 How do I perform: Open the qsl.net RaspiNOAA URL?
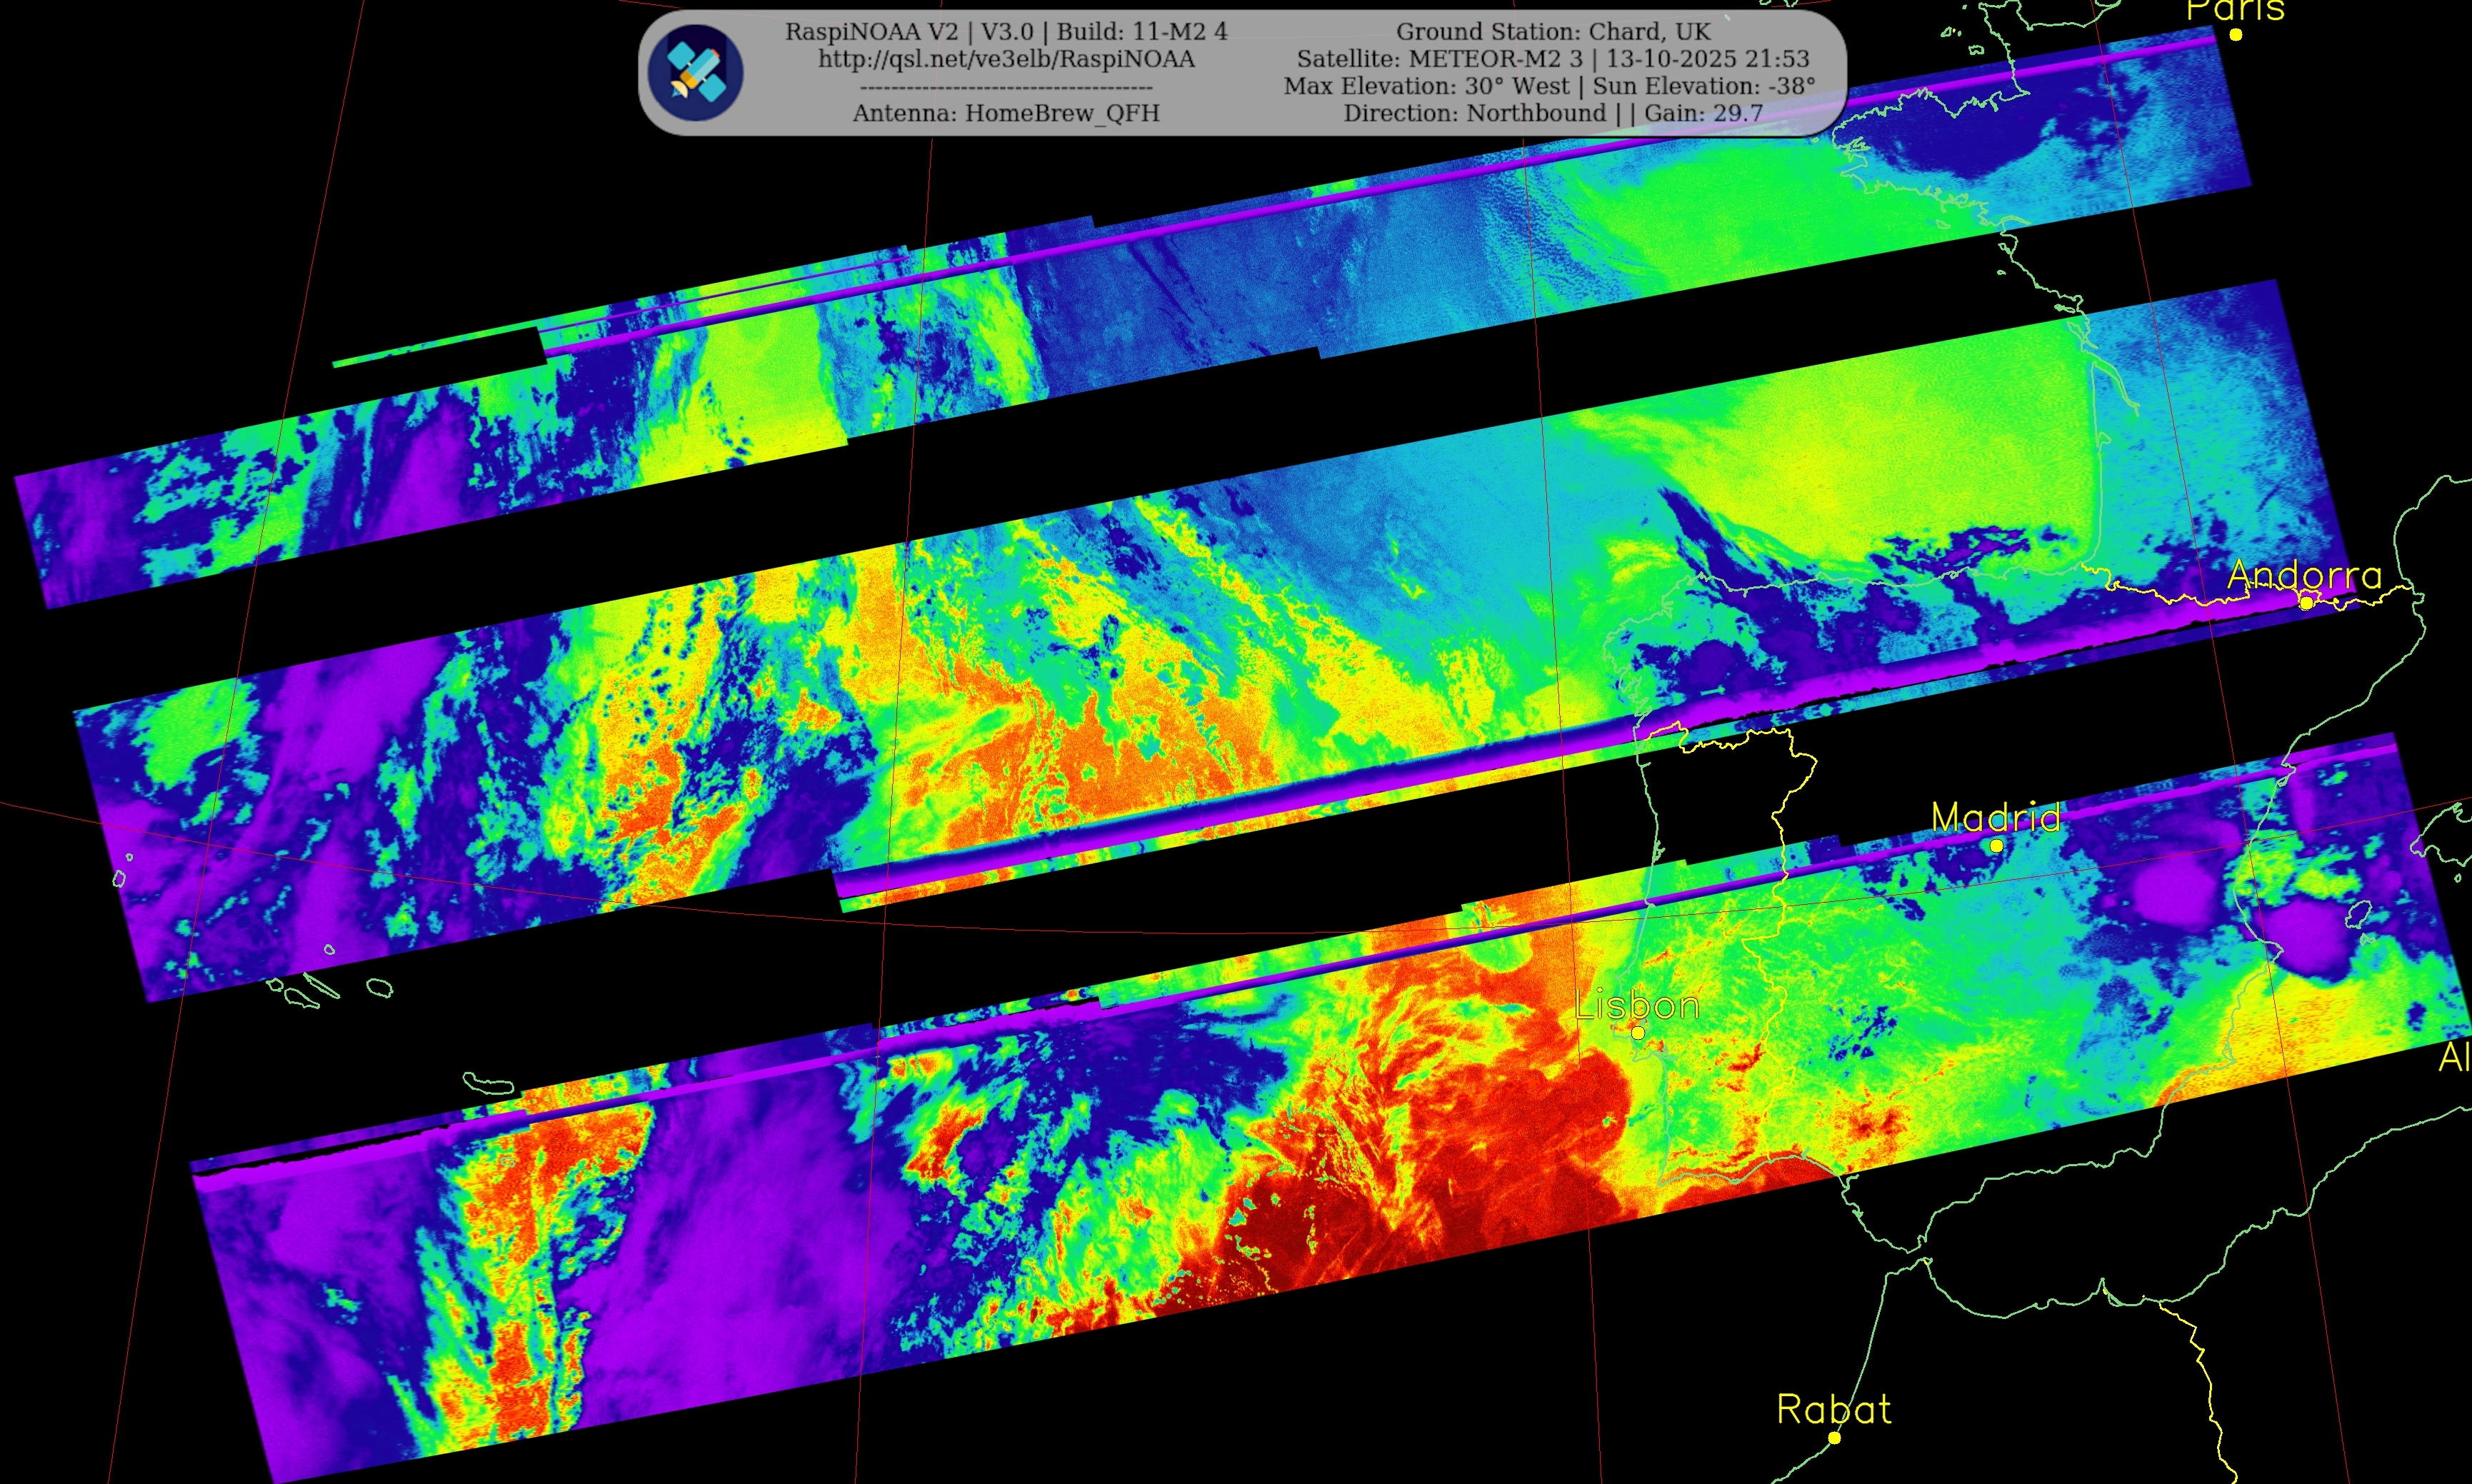point(1006,59)
